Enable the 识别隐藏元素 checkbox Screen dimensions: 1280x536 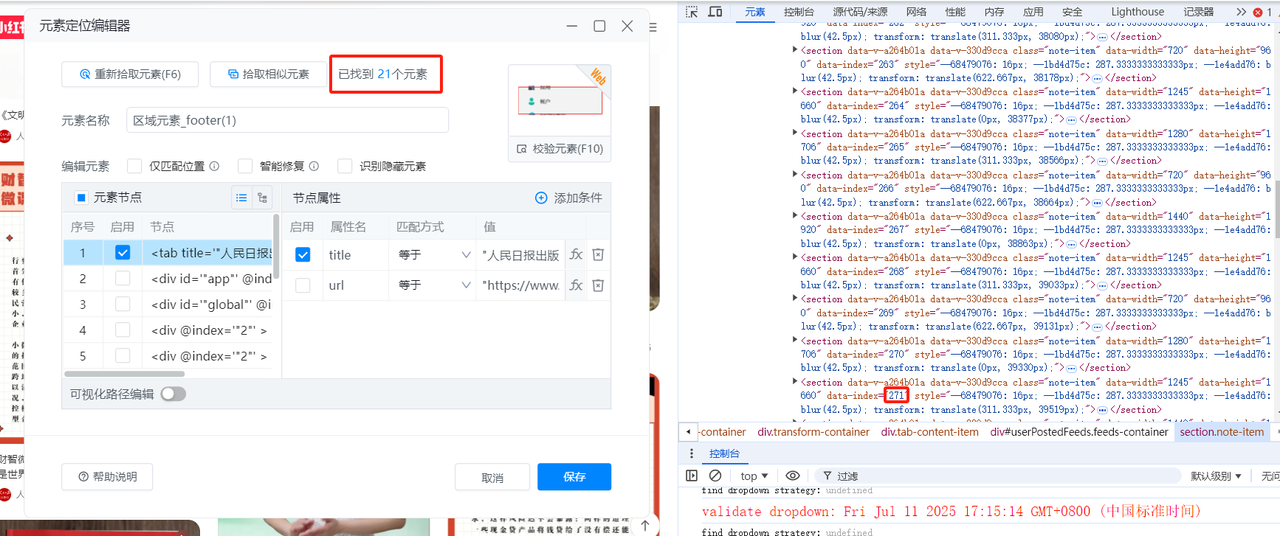tap(345, 166)
